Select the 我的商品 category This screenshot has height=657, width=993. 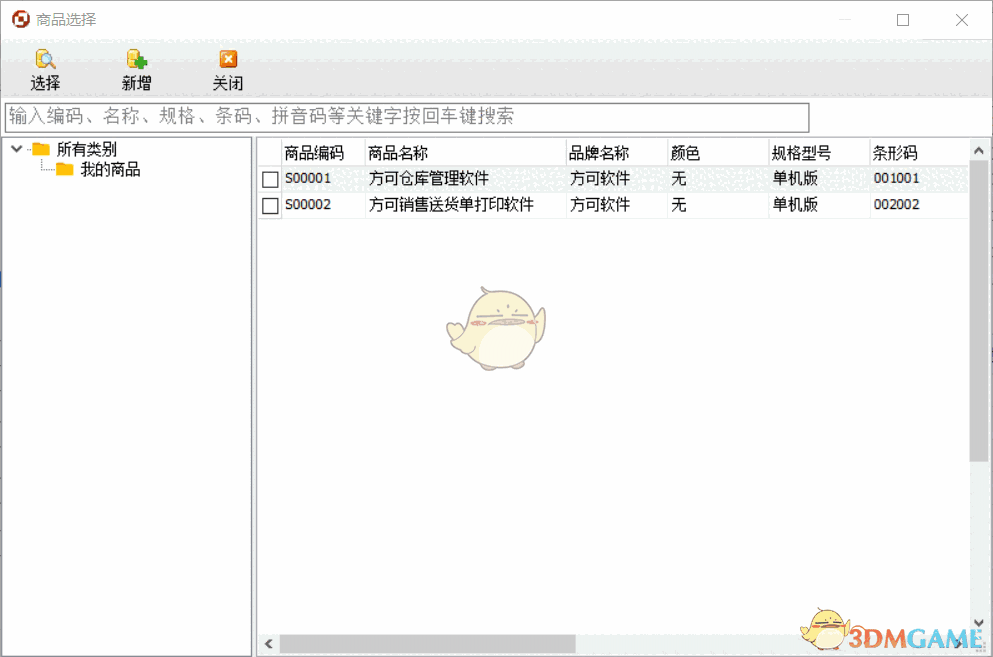click(x=110, y=168)
